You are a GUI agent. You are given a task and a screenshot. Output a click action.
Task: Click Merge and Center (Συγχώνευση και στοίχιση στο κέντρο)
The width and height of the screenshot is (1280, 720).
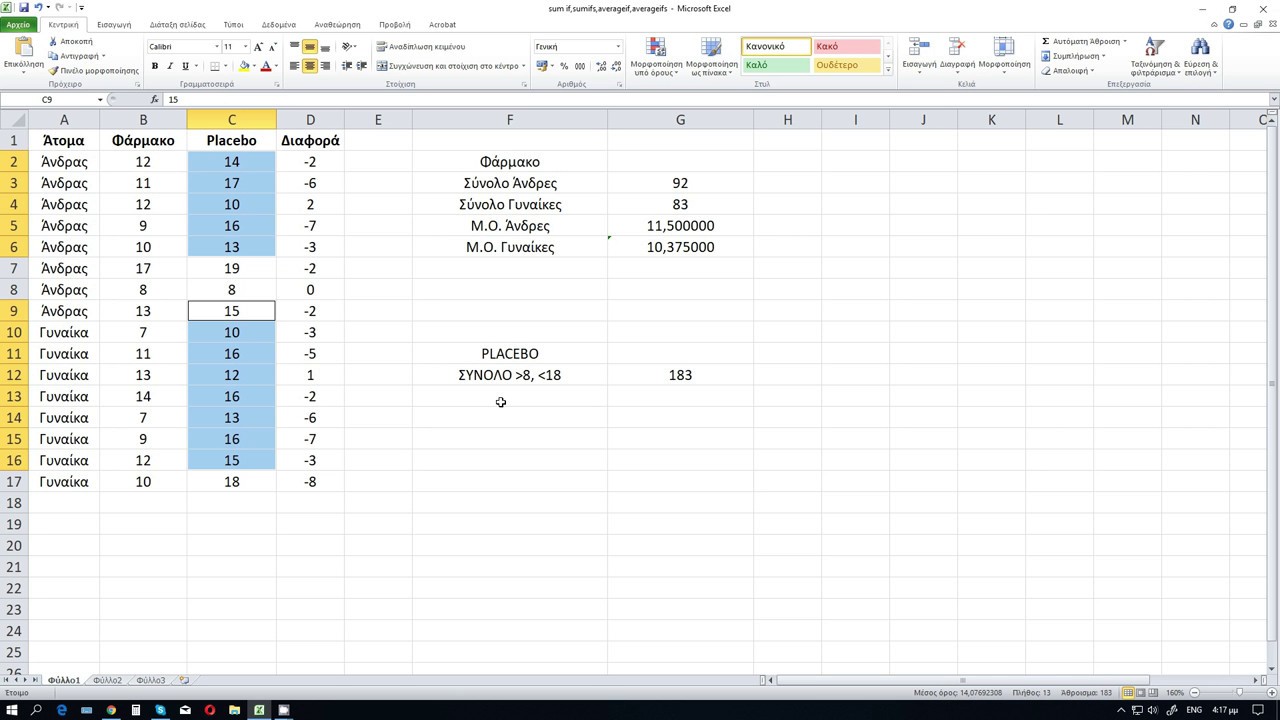point(451,66)
